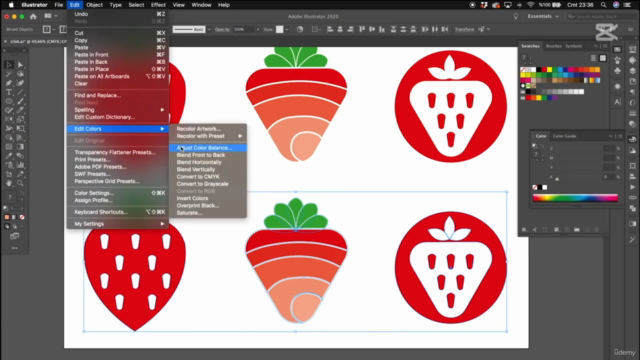Show swatches in thumbnail grid view
This screenshot has height=360, width=640.
(x=603, y=58)
